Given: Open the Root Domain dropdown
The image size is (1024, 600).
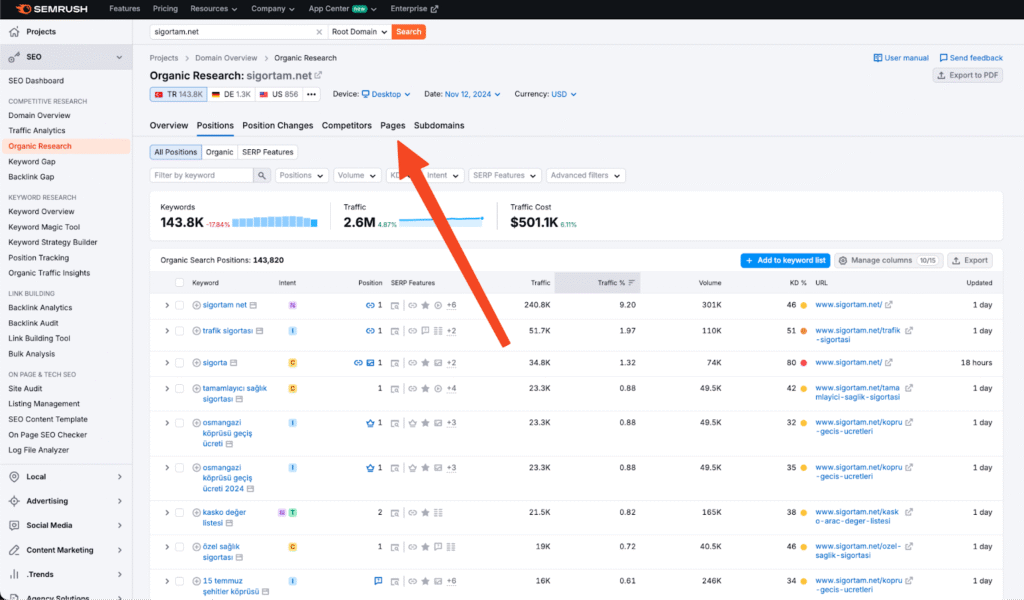Looking at the screenshot, I should [360, 32].
